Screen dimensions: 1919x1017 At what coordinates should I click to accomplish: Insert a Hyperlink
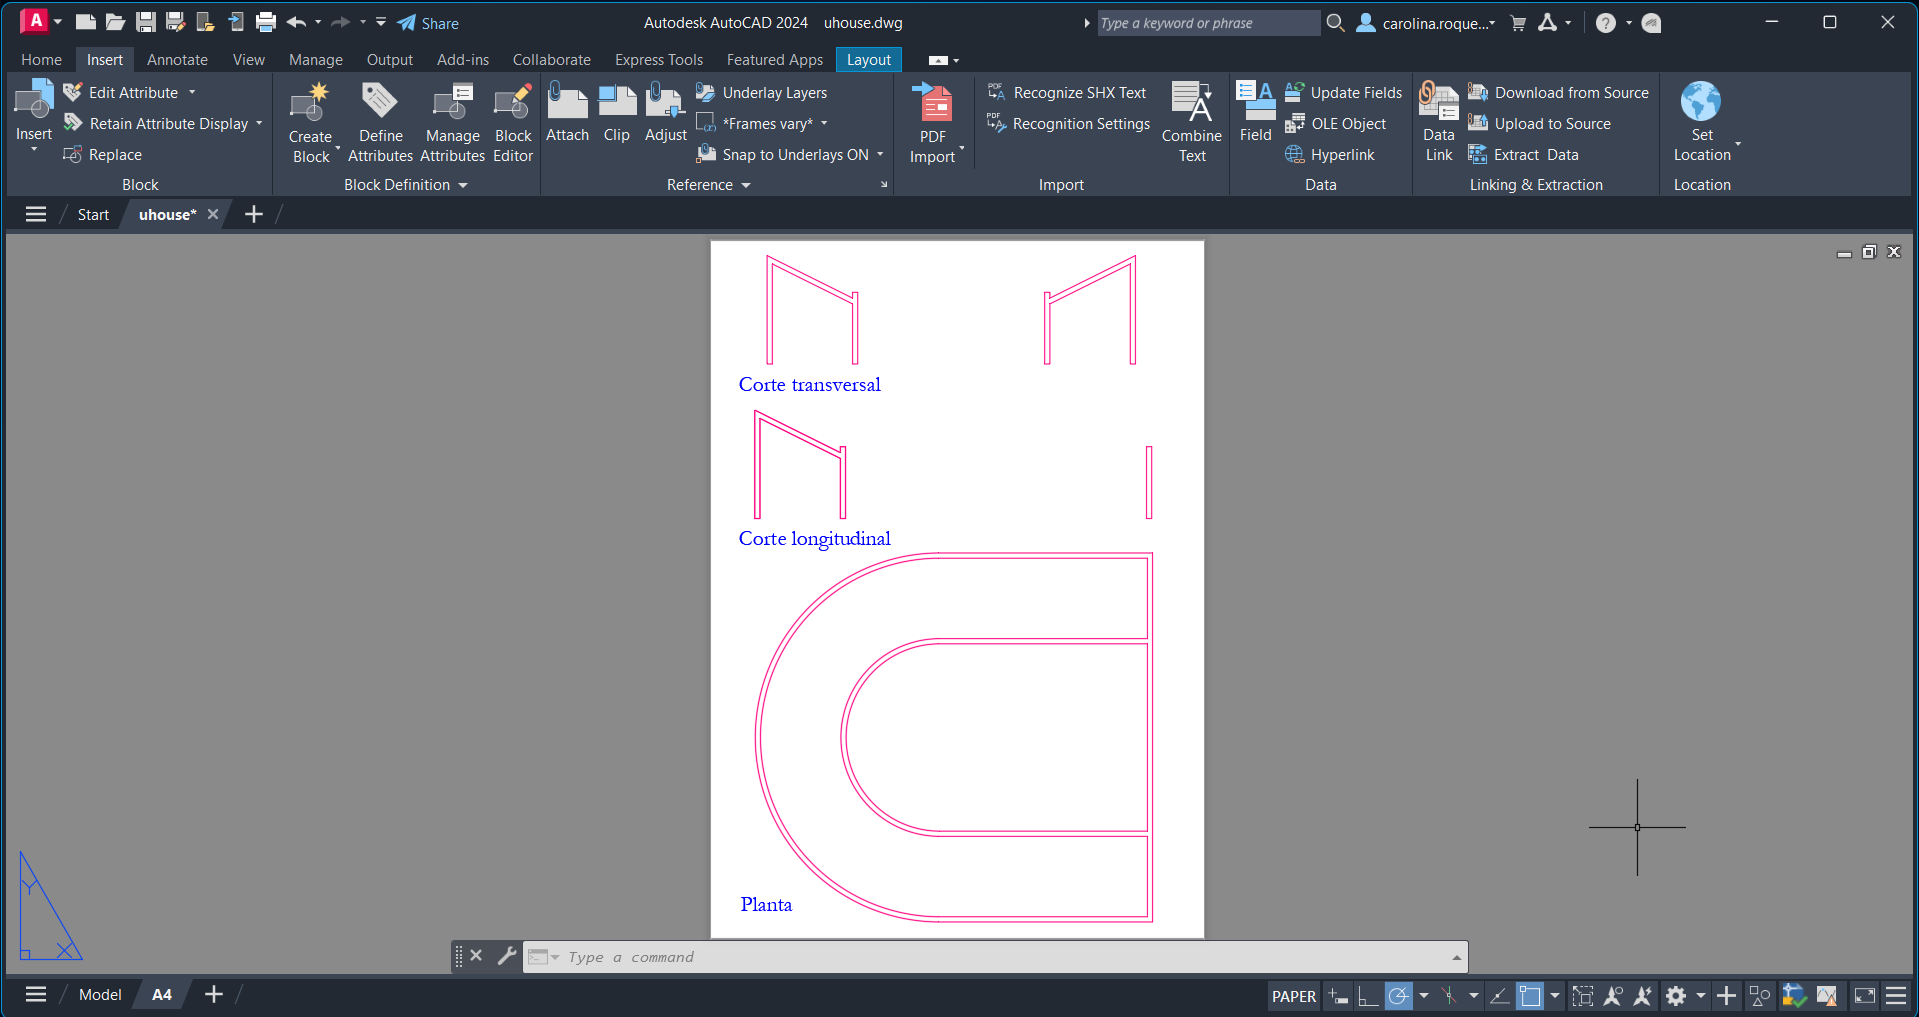pos(1330,154)
